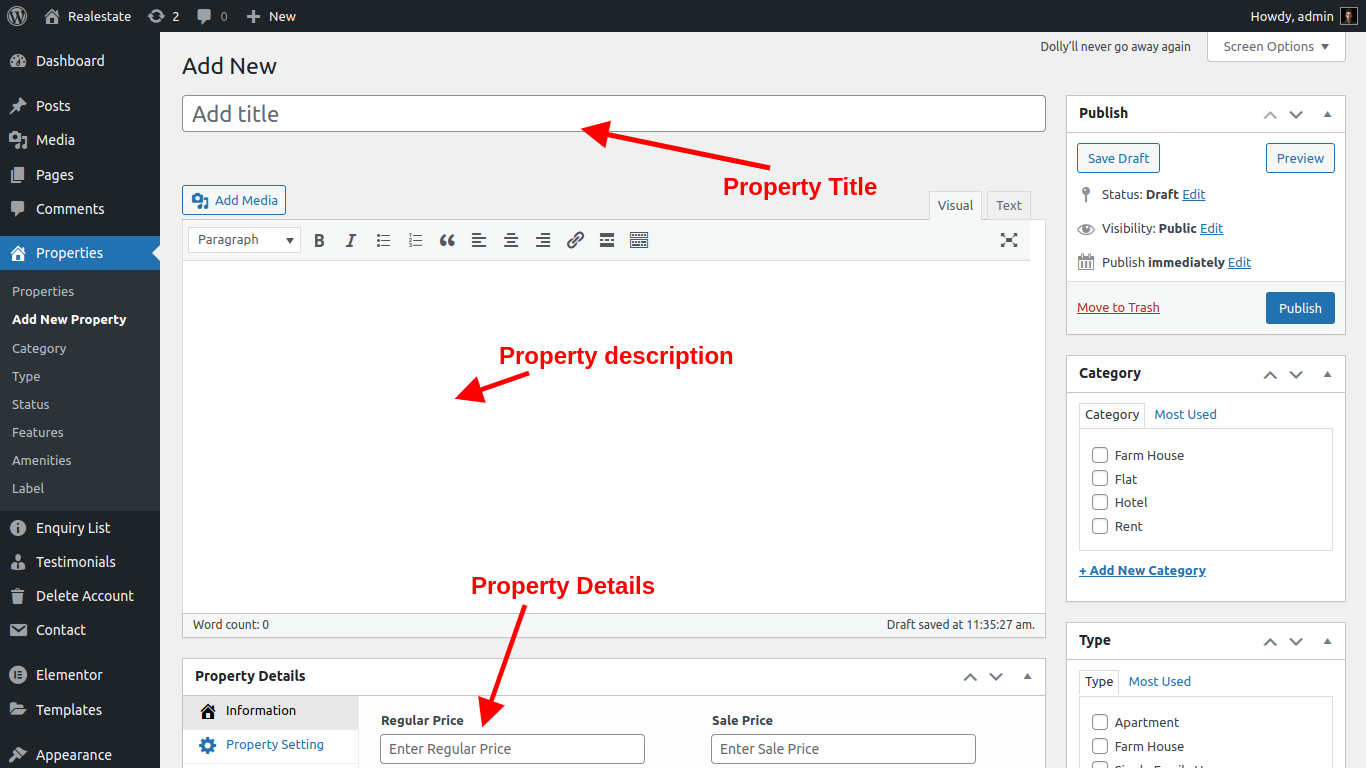Click the Toolbar Toggle keyboard icon

(639, 240)
